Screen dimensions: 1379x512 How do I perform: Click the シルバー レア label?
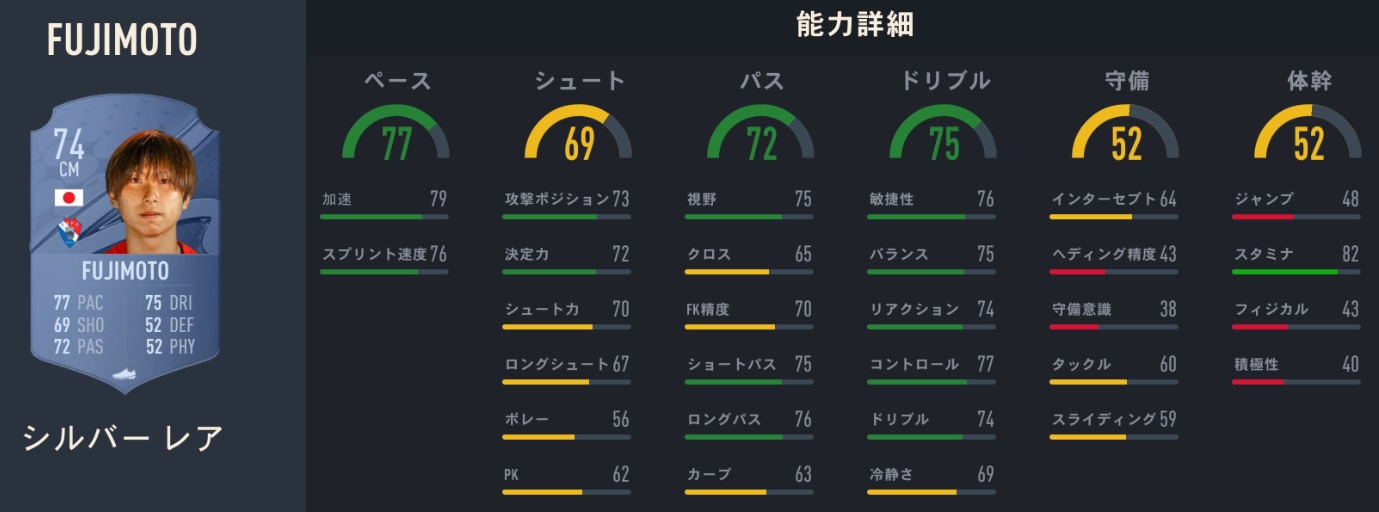pos(123,438)
